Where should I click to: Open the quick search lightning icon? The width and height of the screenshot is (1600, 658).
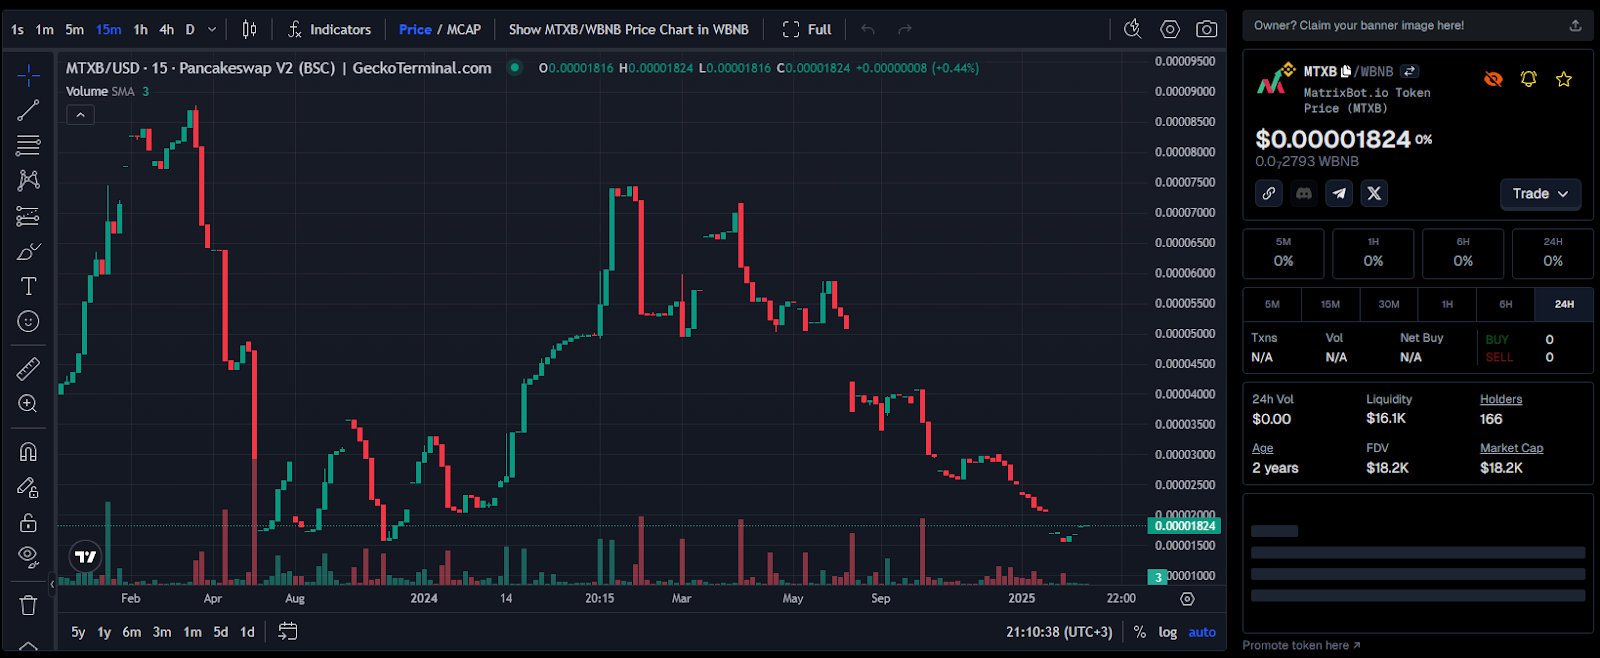1132,29
